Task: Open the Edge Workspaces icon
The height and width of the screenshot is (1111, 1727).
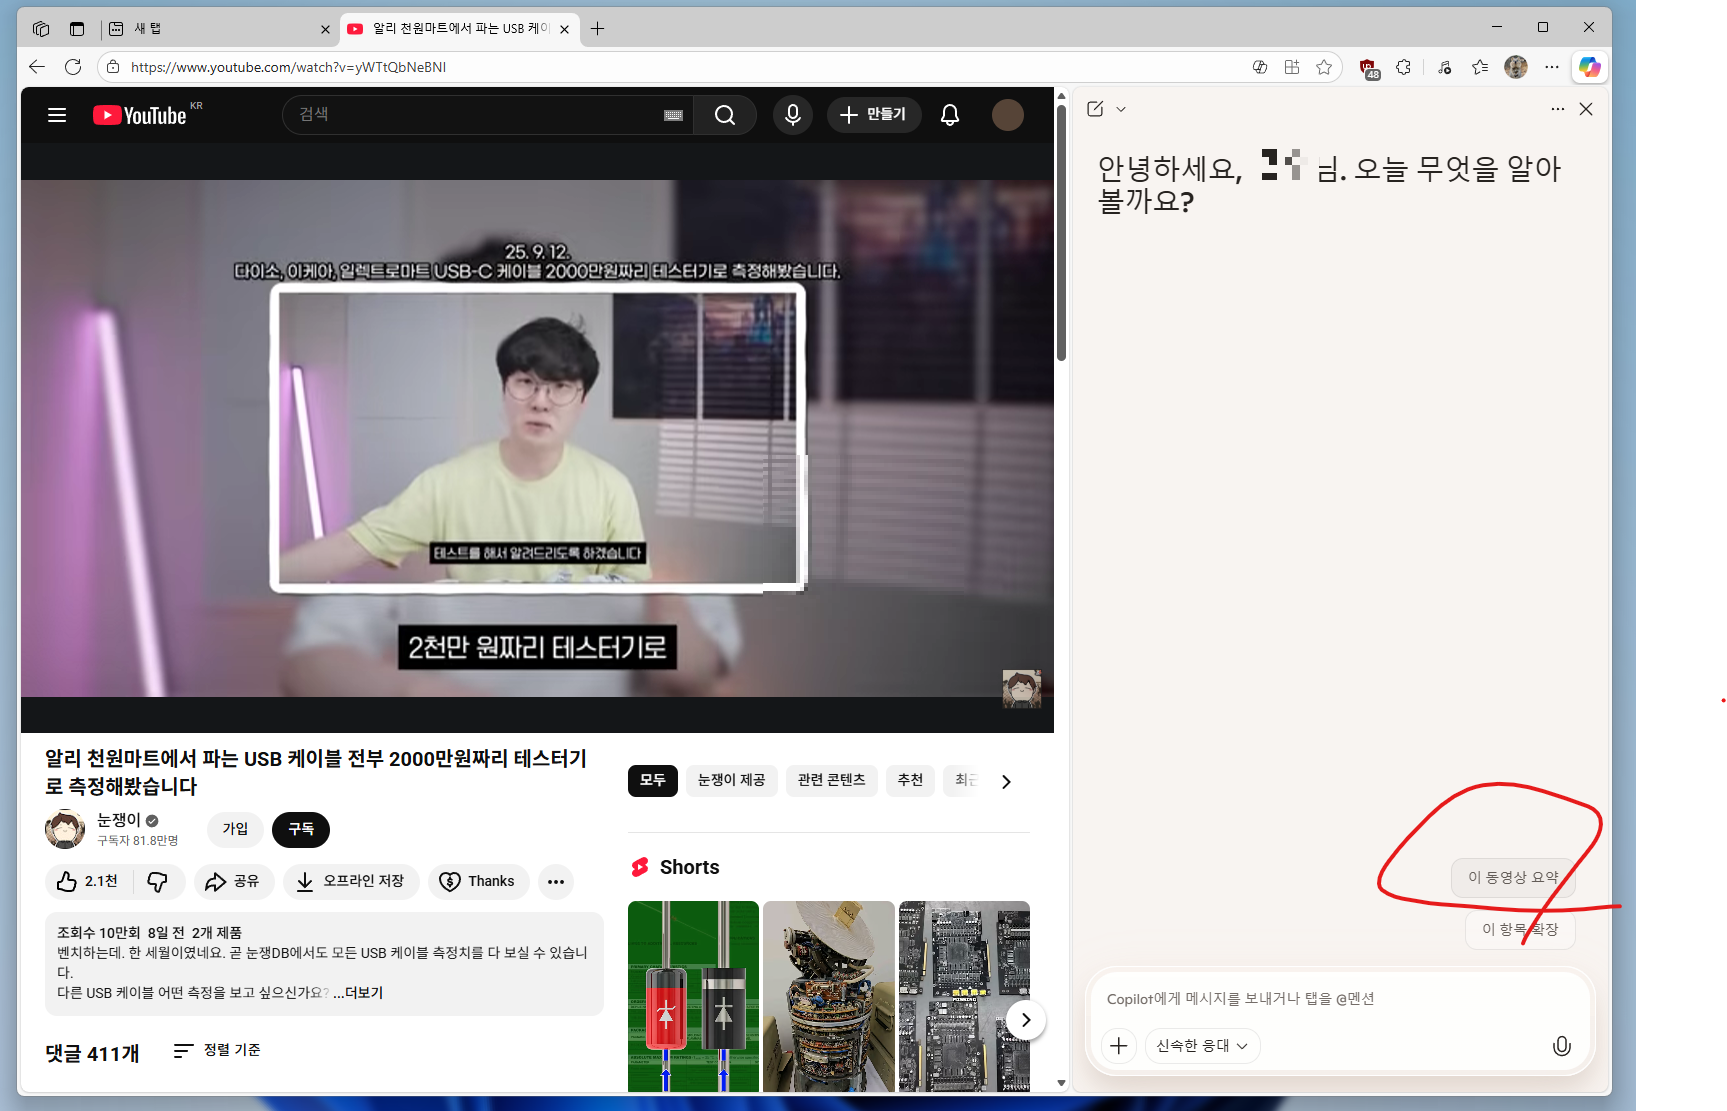Action: 41,29
